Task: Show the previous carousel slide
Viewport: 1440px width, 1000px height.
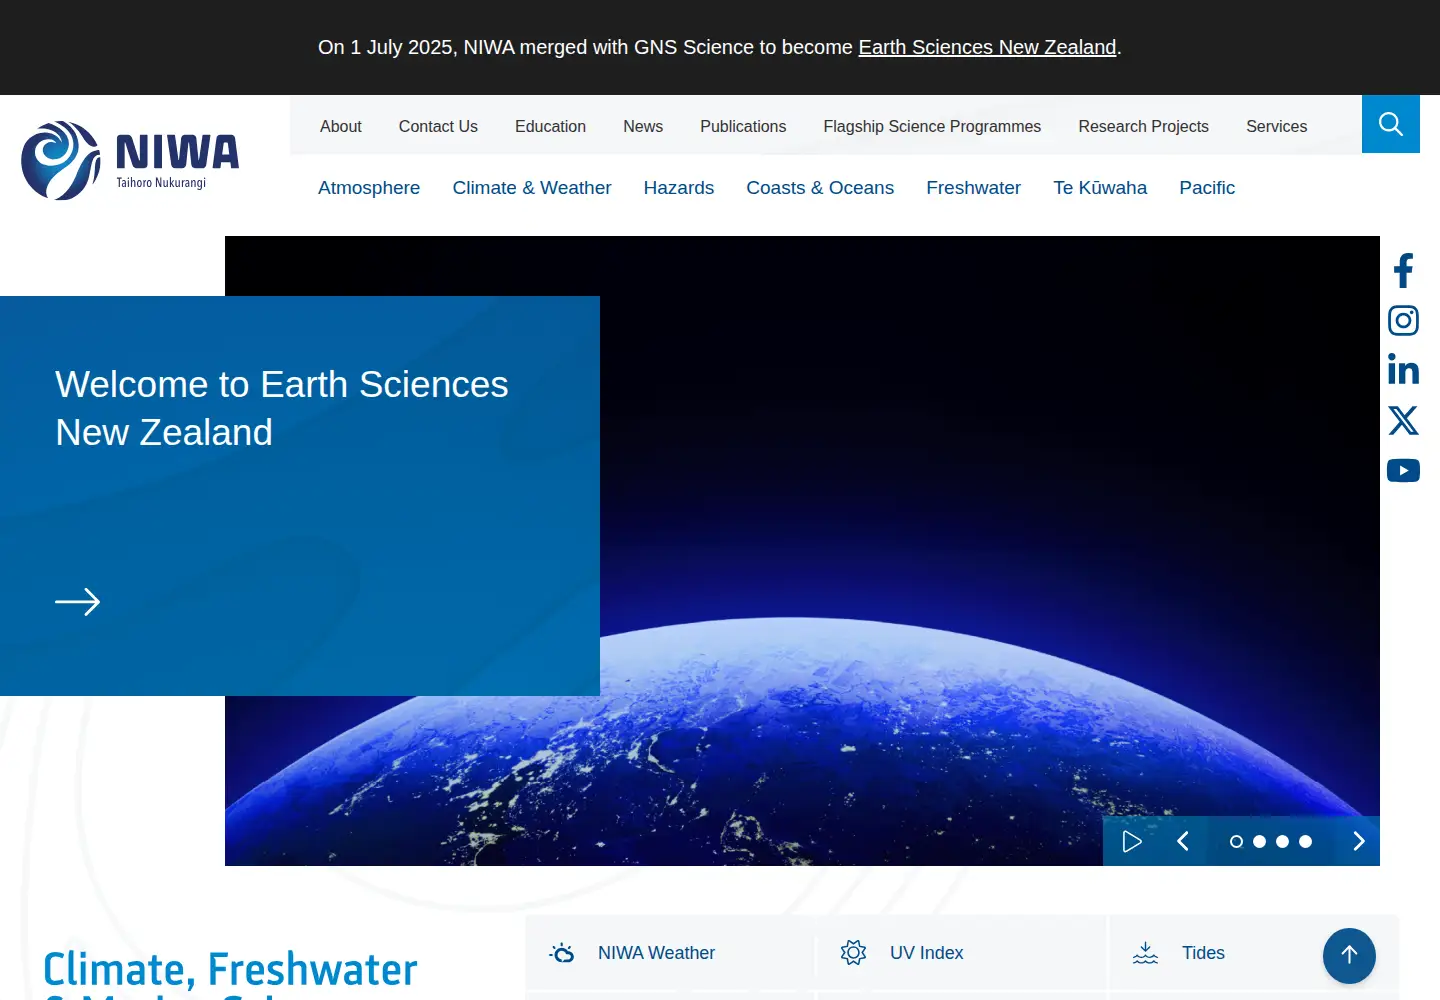Action: click(1183, 841)
